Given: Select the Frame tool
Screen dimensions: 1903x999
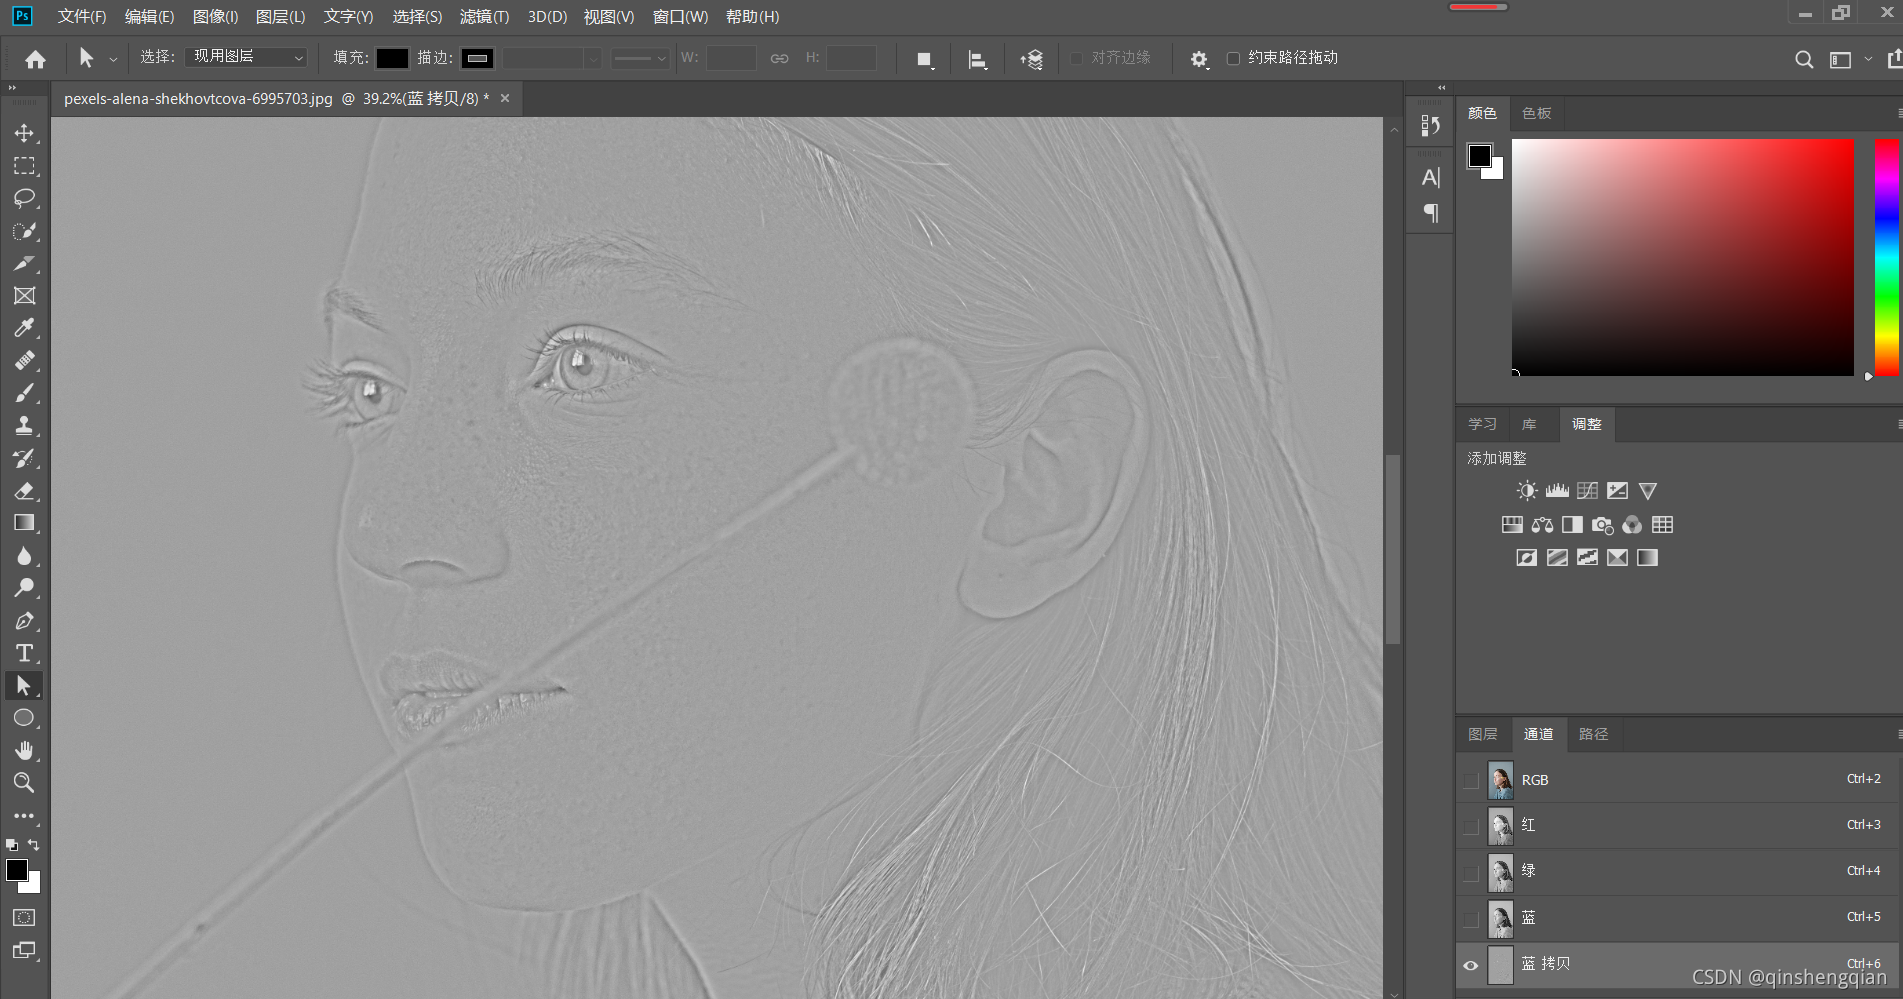Looking at the screenshot, I should pos(24,296).
